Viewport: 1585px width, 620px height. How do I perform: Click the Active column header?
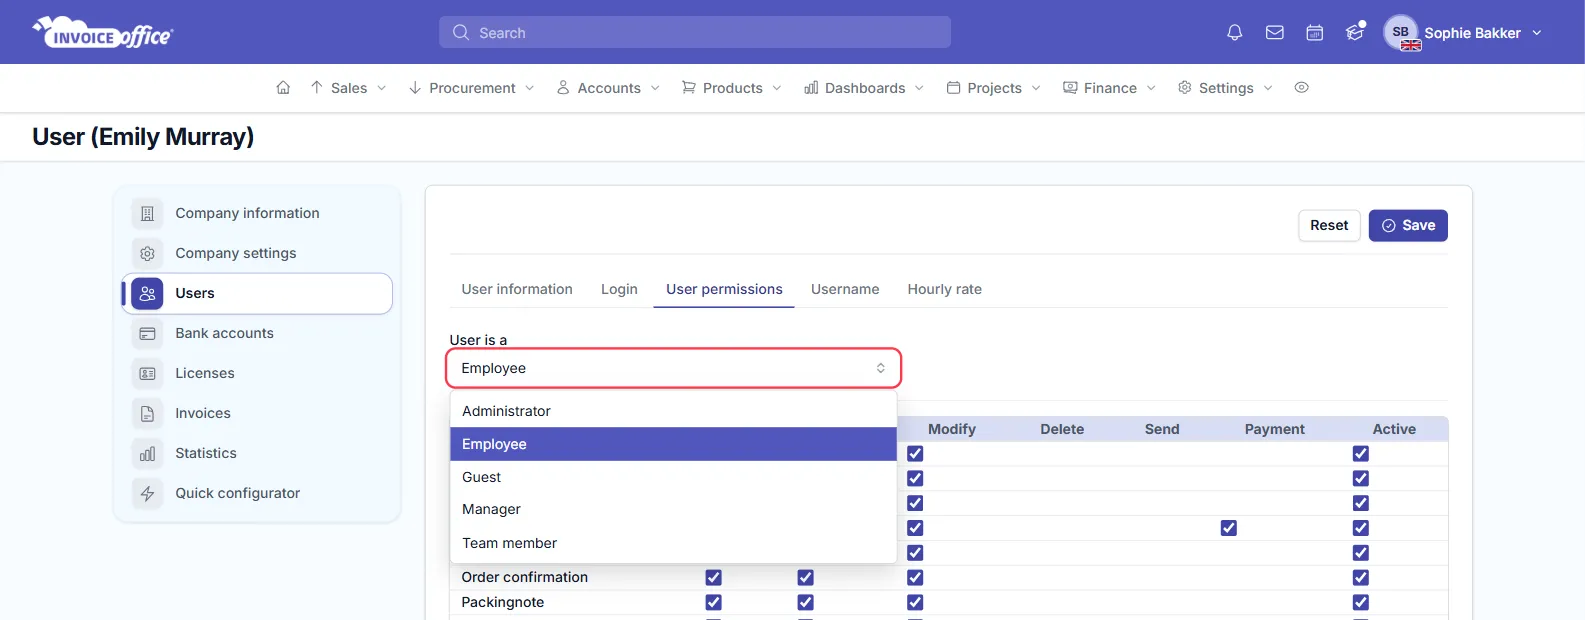click(x=1394, y=429)
